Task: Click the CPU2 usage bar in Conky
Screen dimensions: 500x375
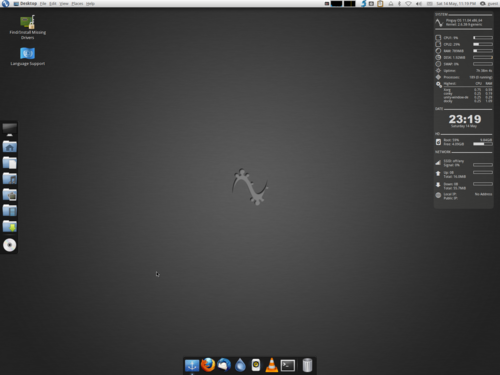Action: [x=483, y=44]
